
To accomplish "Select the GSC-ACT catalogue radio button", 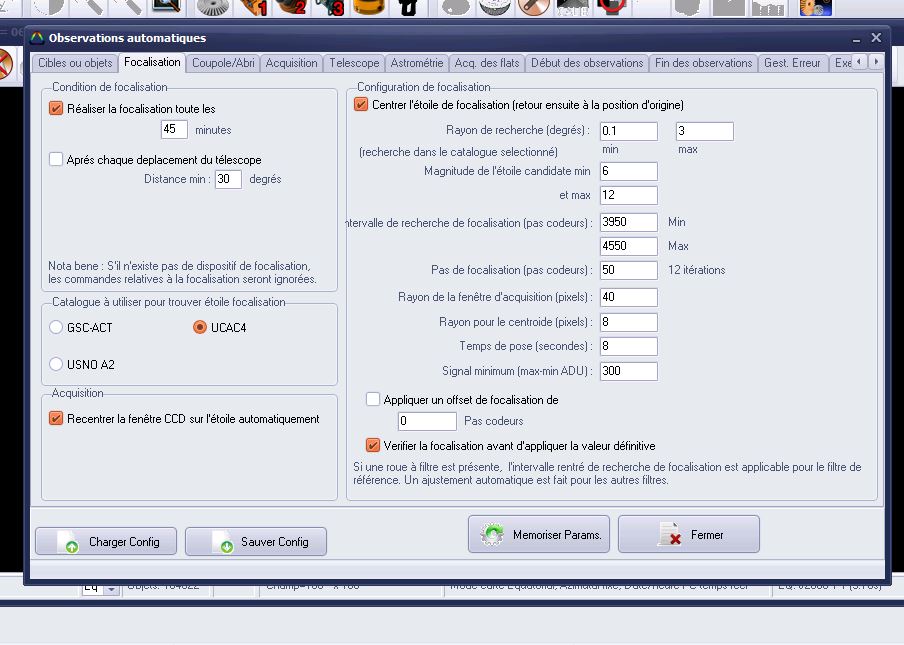I will pyautogui.click(x=56, y=328).
